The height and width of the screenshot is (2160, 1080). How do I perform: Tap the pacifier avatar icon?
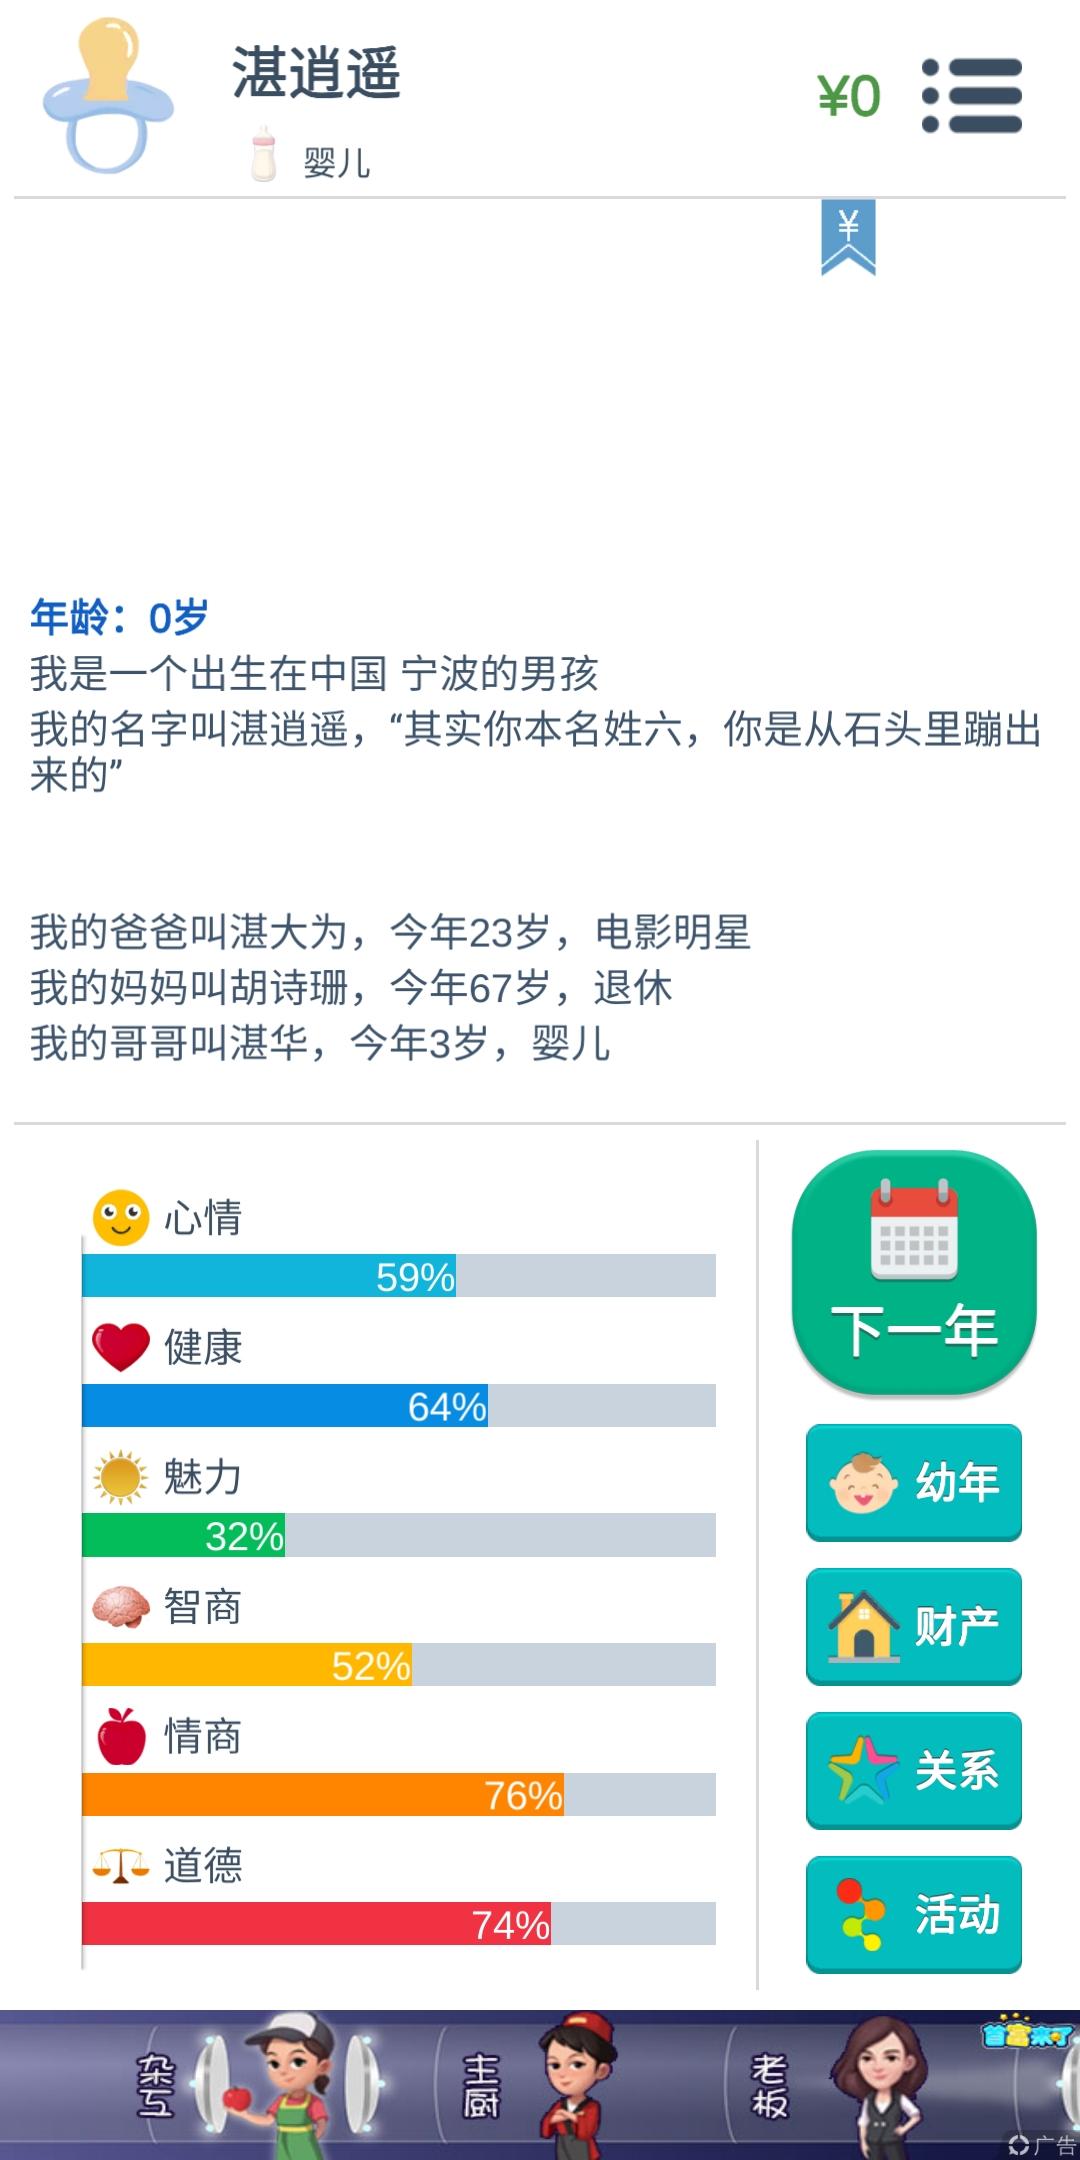tap(108, 96)
